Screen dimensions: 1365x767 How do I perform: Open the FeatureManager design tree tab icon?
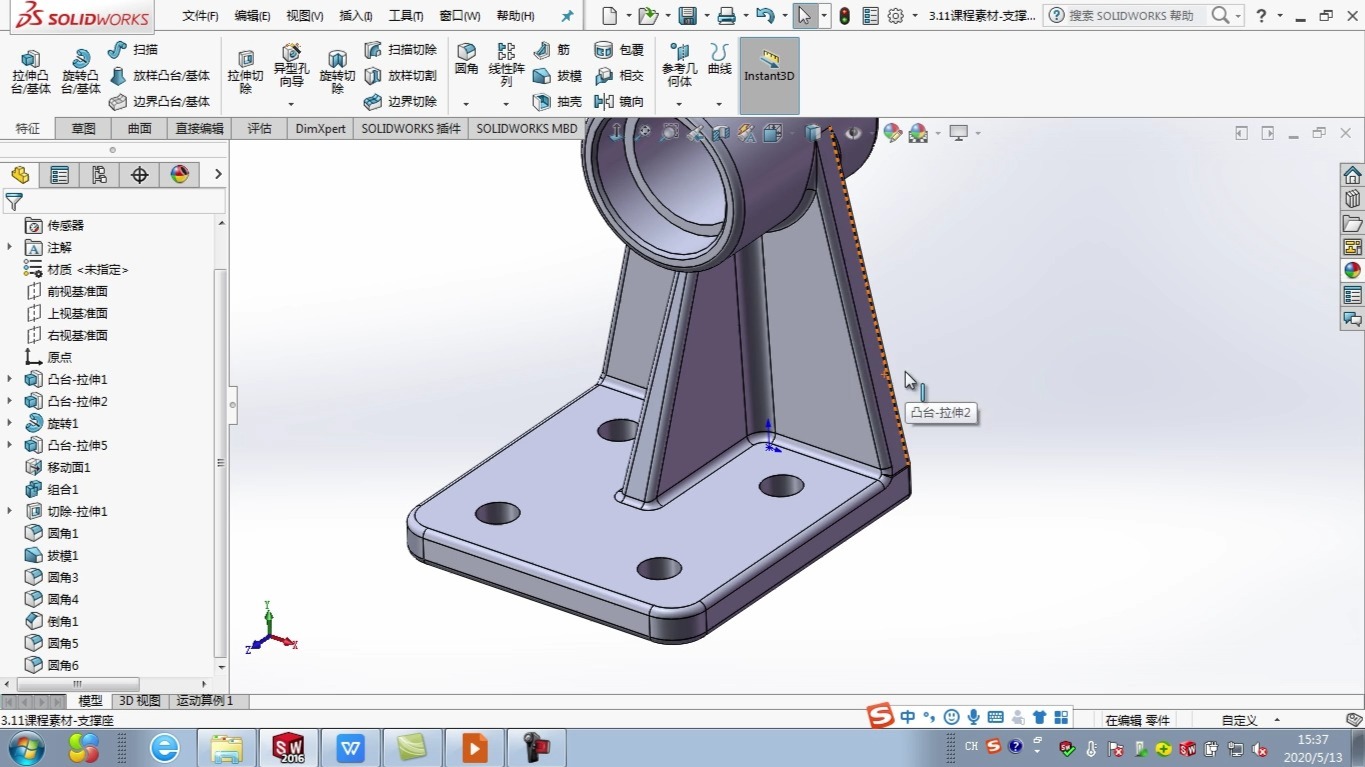(20, 175)
